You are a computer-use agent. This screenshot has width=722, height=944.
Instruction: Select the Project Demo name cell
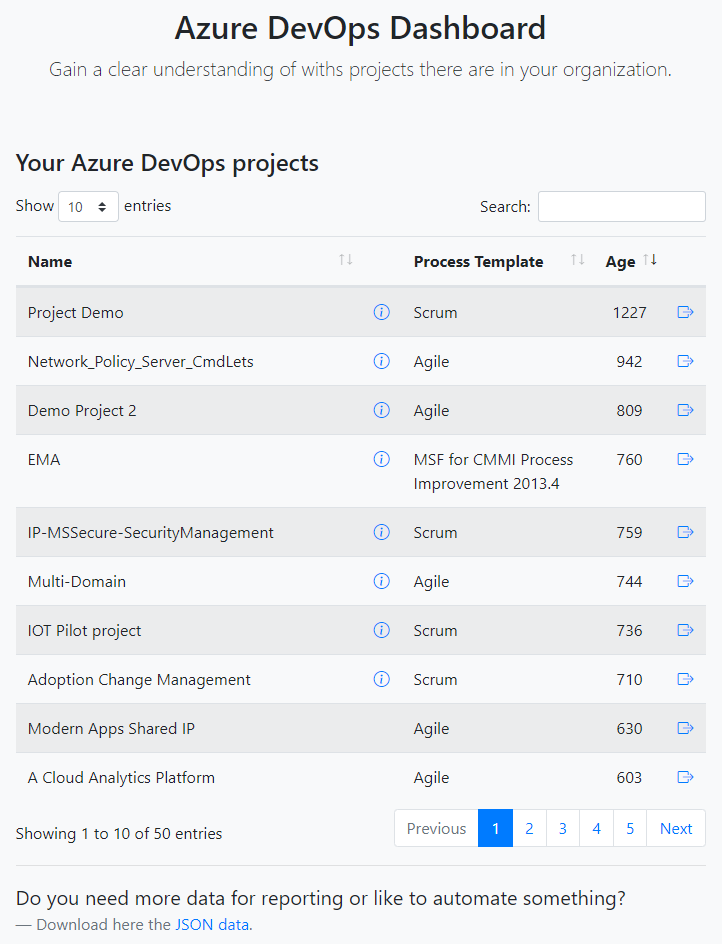[x=75, y=312]
